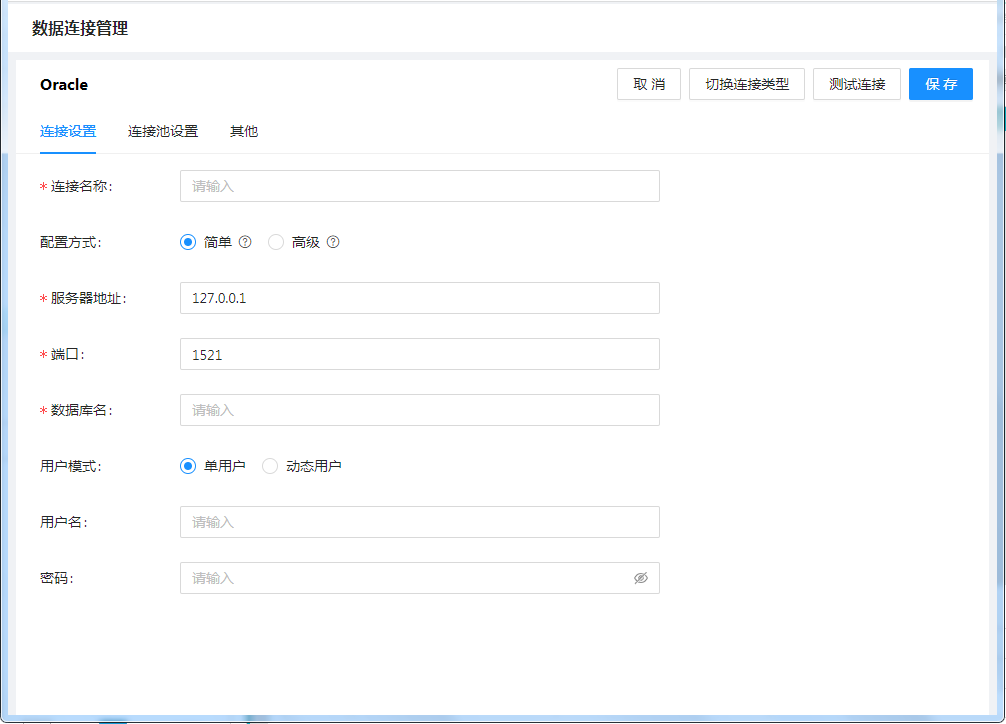
Task: Click into the 密码 input field
Action: [400, 578]
